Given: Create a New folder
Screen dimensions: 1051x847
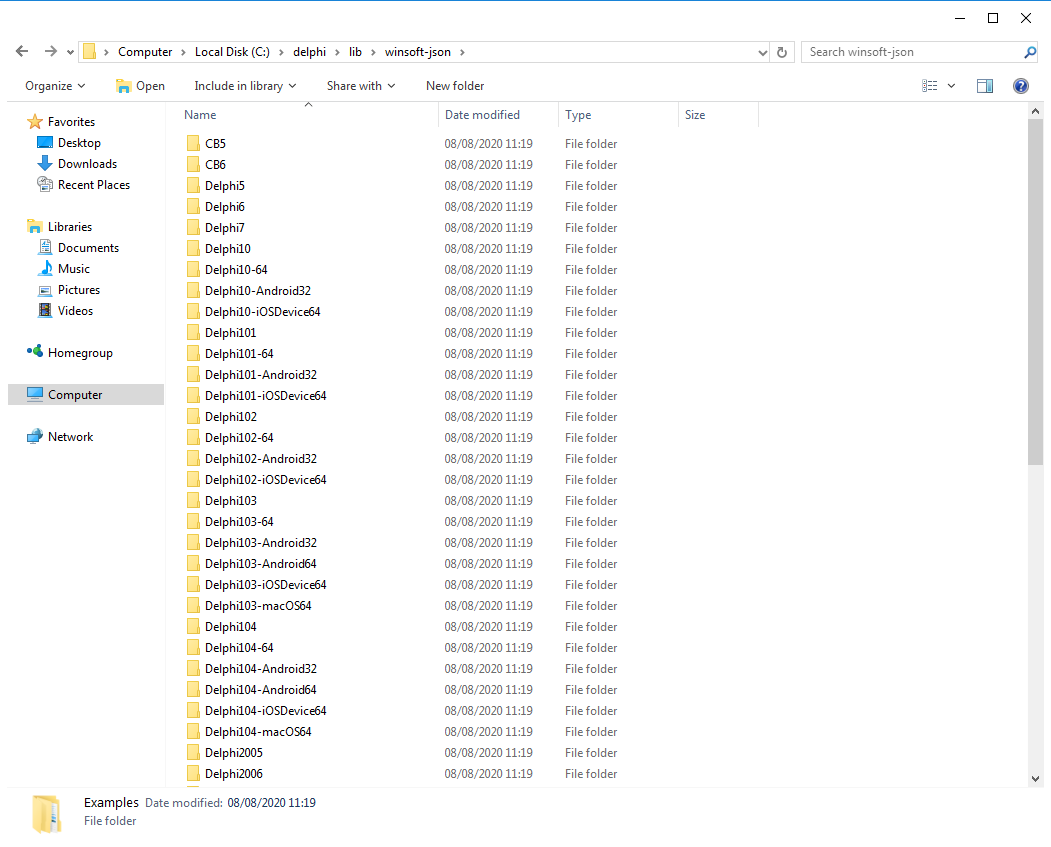Looking at the screenshot, I should [x=455, y=86].
